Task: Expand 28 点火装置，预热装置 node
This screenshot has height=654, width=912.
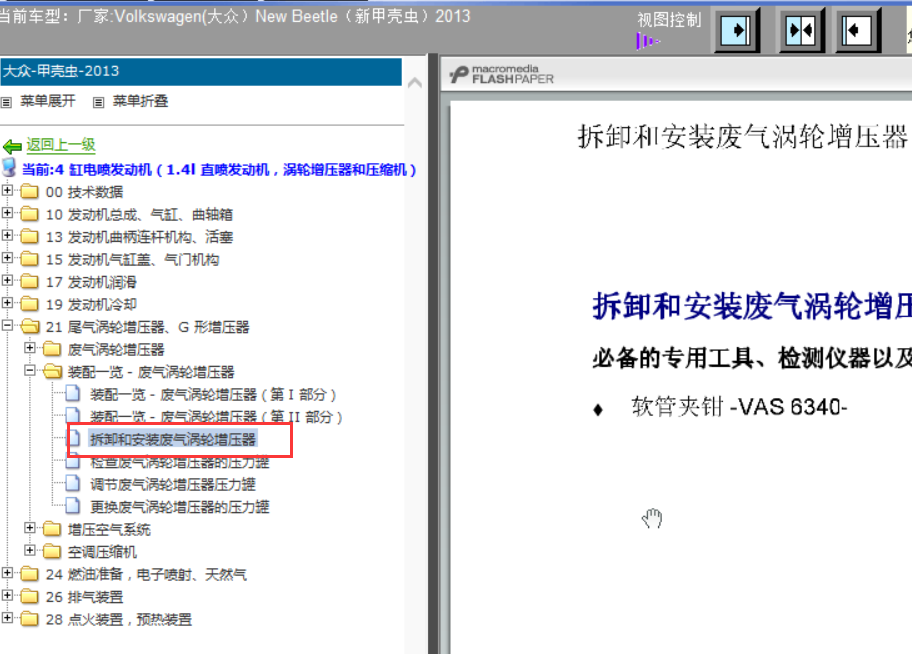Action: point(7,618)
